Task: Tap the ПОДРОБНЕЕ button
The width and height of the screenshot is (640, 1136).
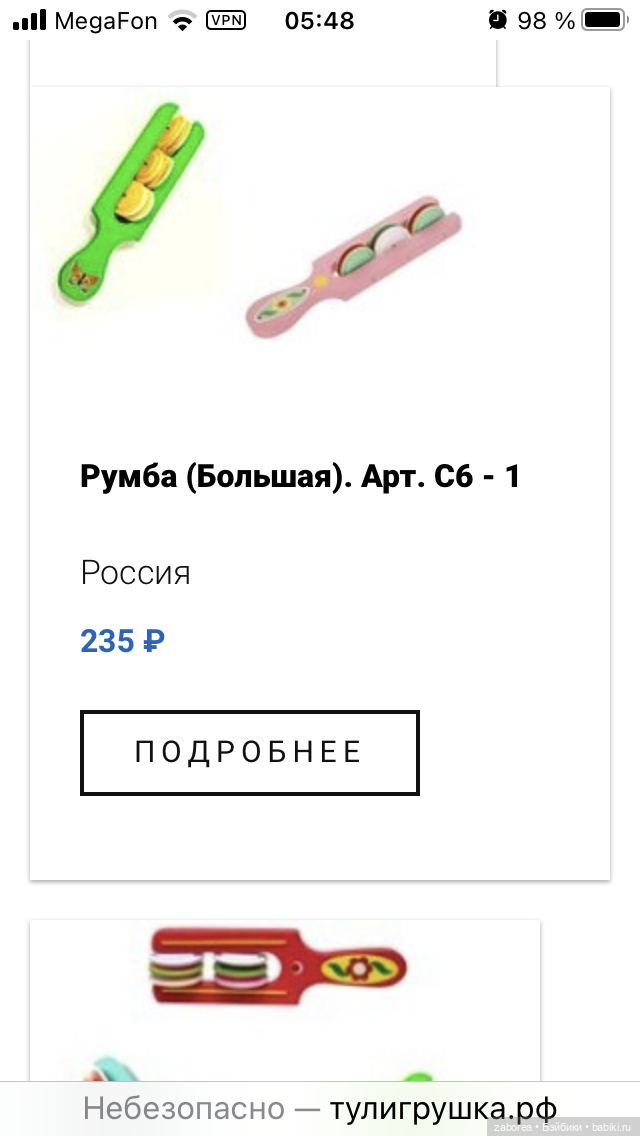Action: [x=249, y=752]
